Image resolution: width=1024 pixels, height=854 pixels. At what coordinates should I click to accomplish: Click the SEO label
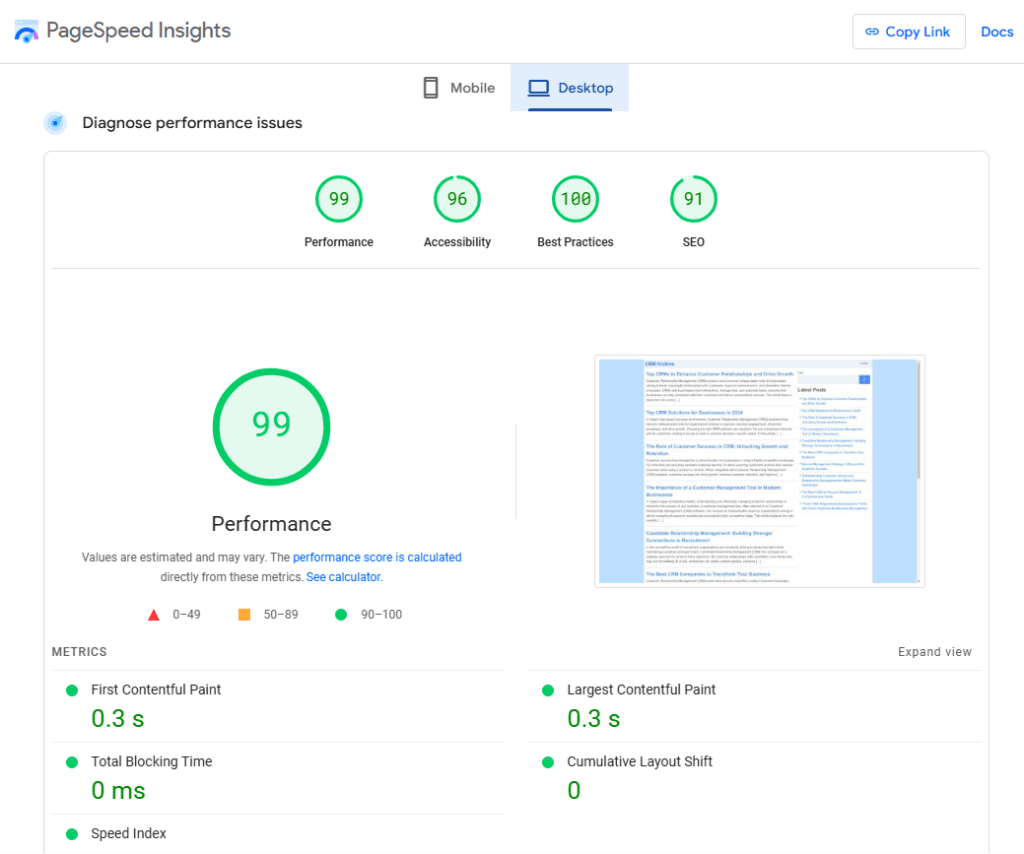coord(694,242)
